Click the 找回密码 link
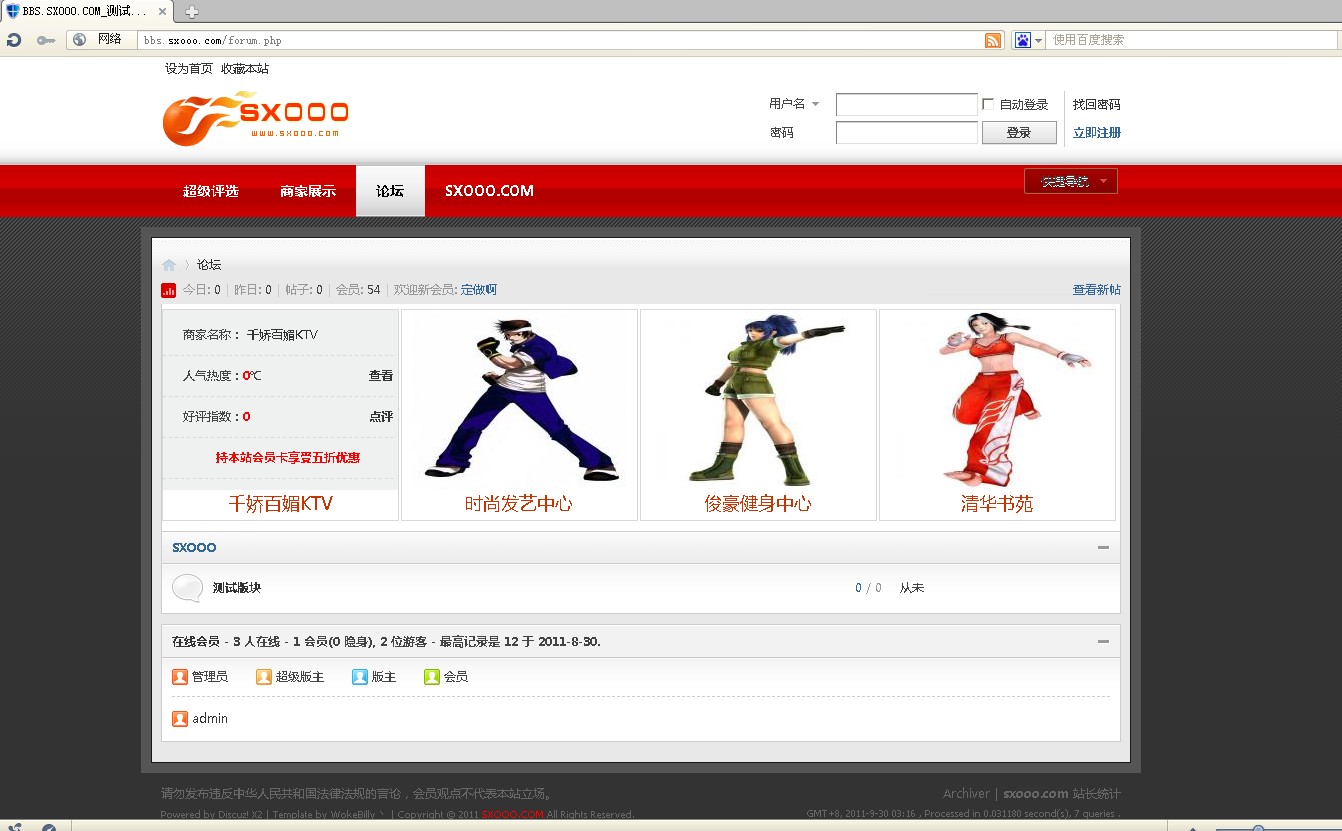The image size is (1342, 831). coord(1097,104)
